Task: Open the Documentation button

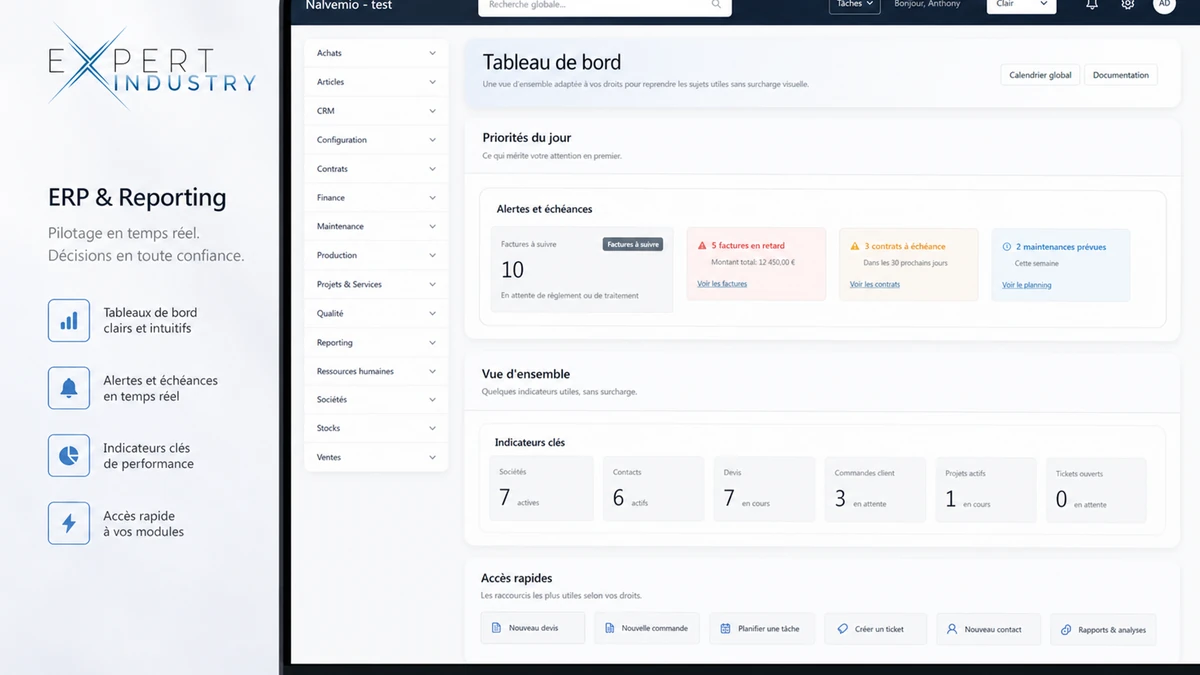Action: pos(1121,75)
